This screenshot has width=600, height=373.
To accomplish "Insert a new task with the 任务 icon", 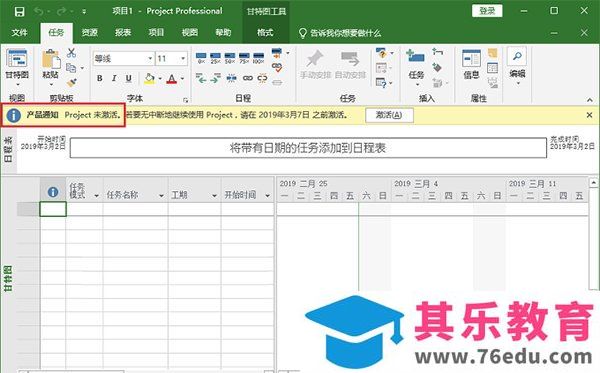I will click(416, 66).
